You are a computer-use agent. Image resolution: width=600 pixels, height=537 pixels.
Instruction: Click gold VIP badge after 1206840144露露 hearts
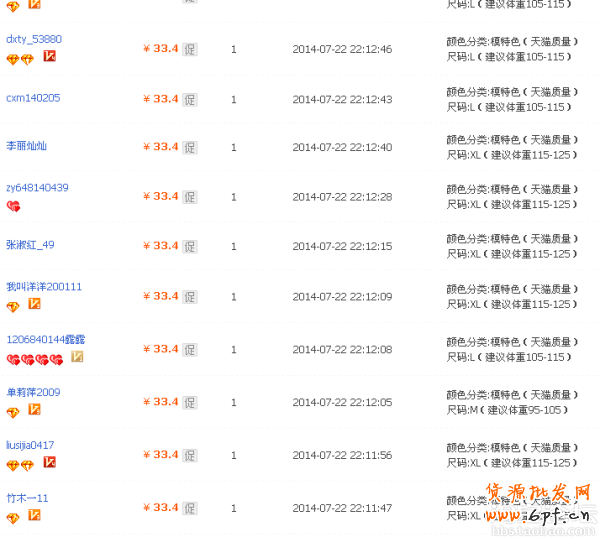[x=76, y=358]
